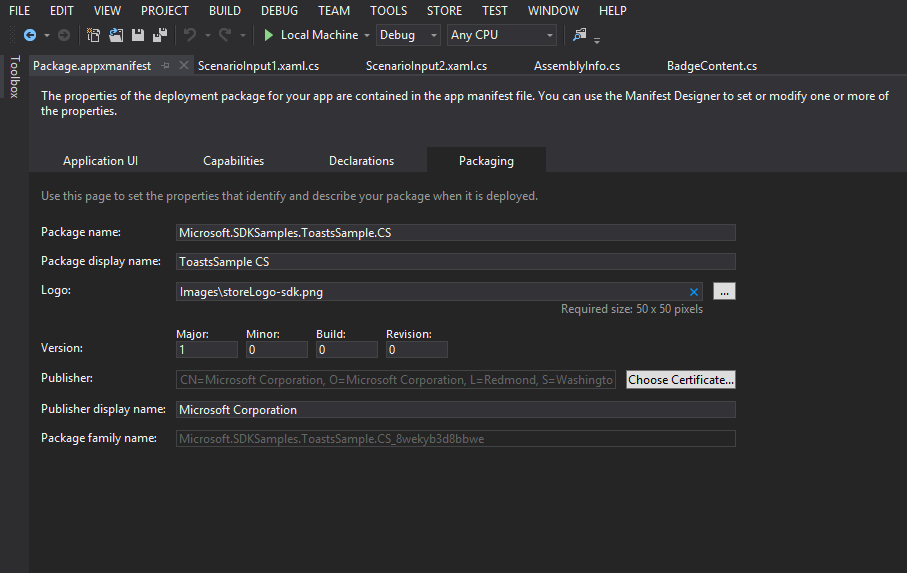Click the Redo arrow icon

225,35
